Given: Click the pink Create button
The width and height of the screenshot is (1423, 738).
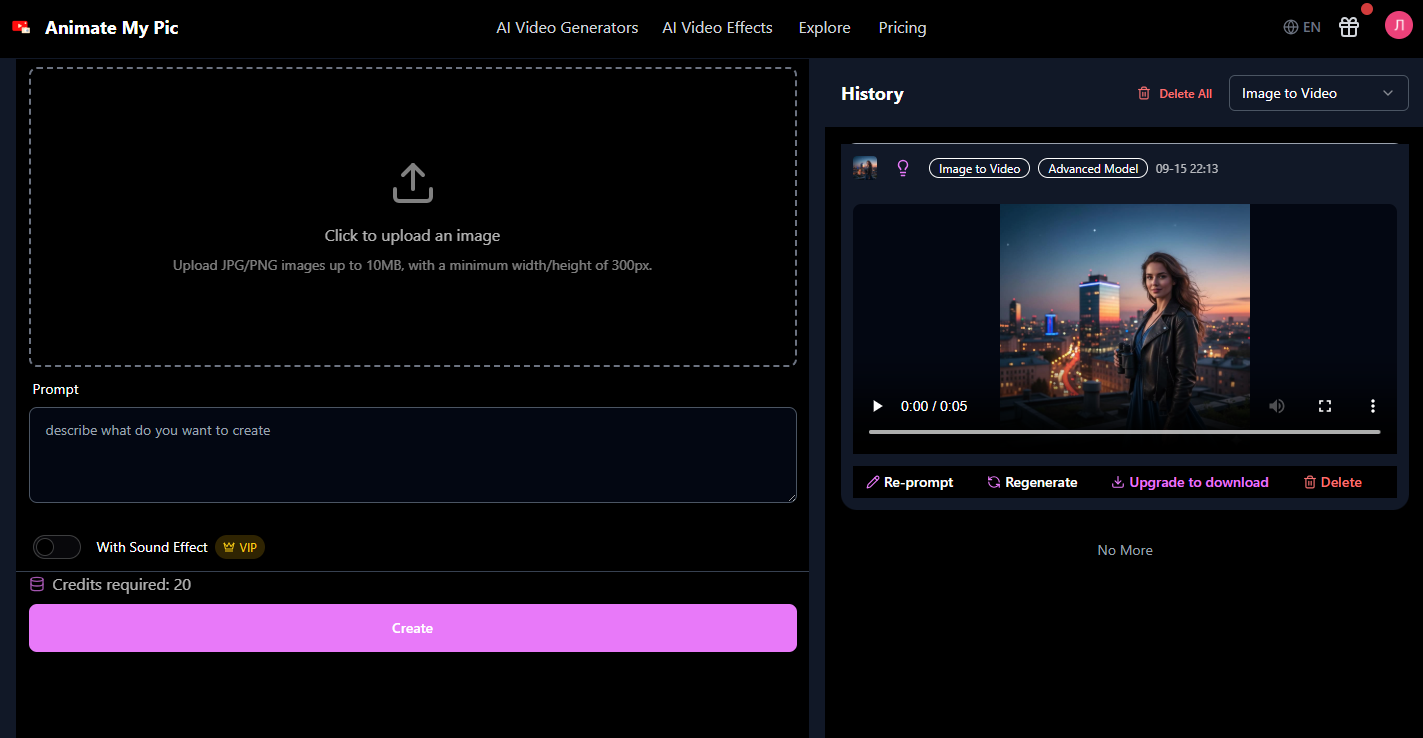Looking at the screenshot, I should tap(413, 628).
